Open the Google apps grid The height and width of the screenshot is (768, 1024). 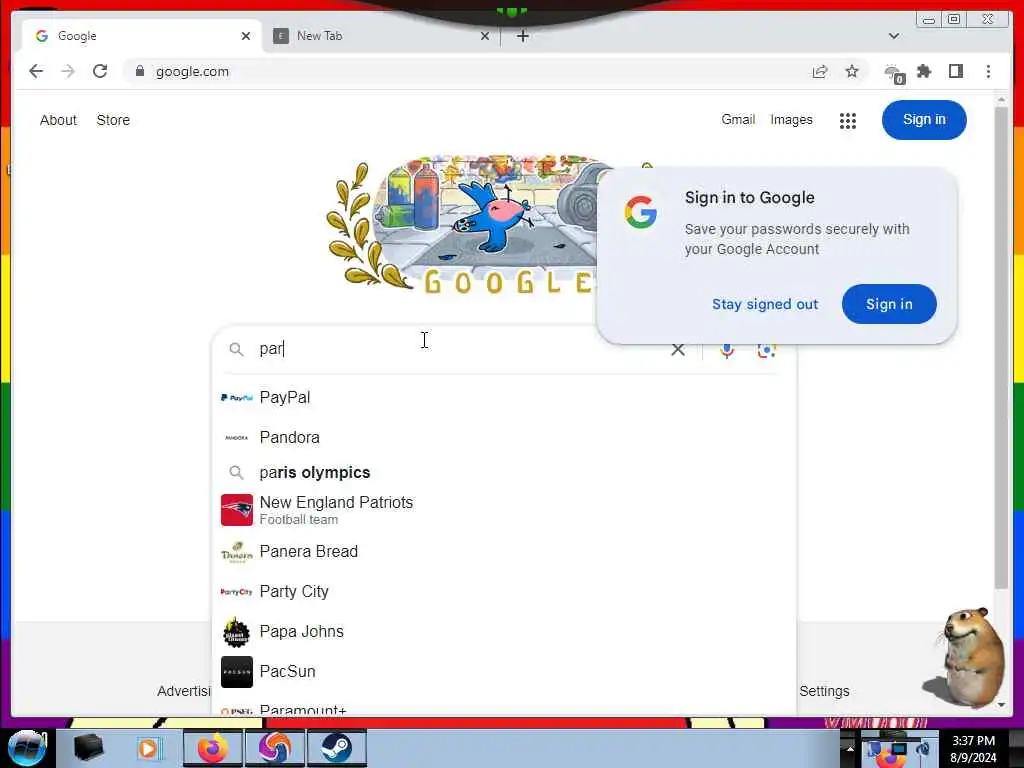[x=848, y=120]
